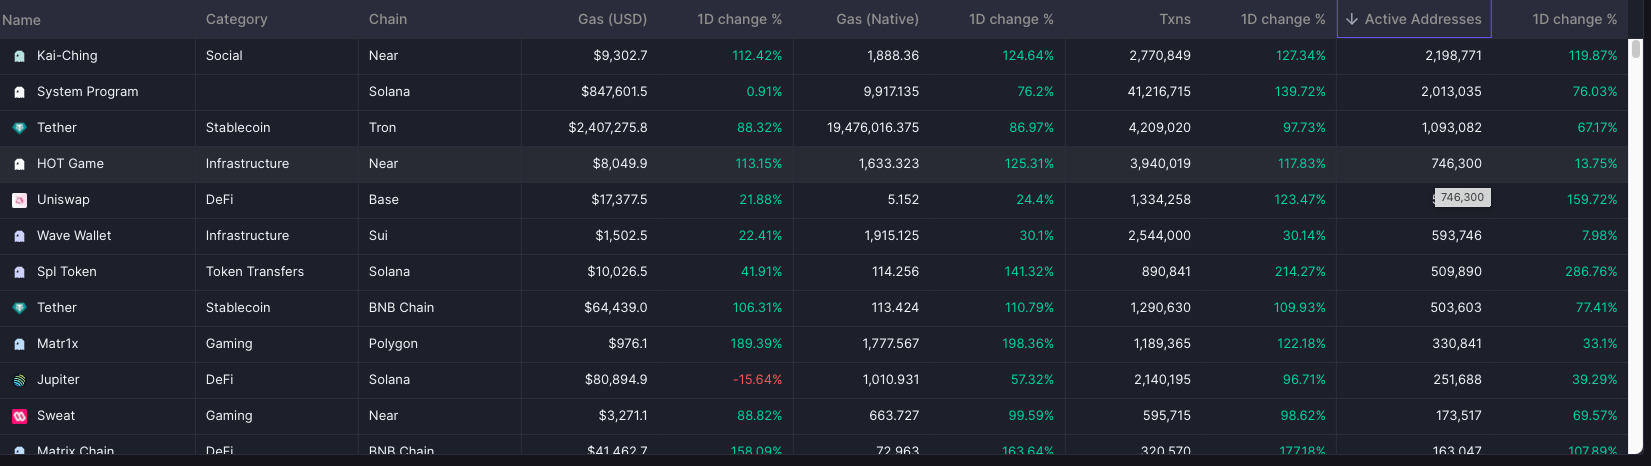This screenshot has height=466, width=1651.
Task: Click the BNB Chain cell in Tether row
Action: pos(401,308)
